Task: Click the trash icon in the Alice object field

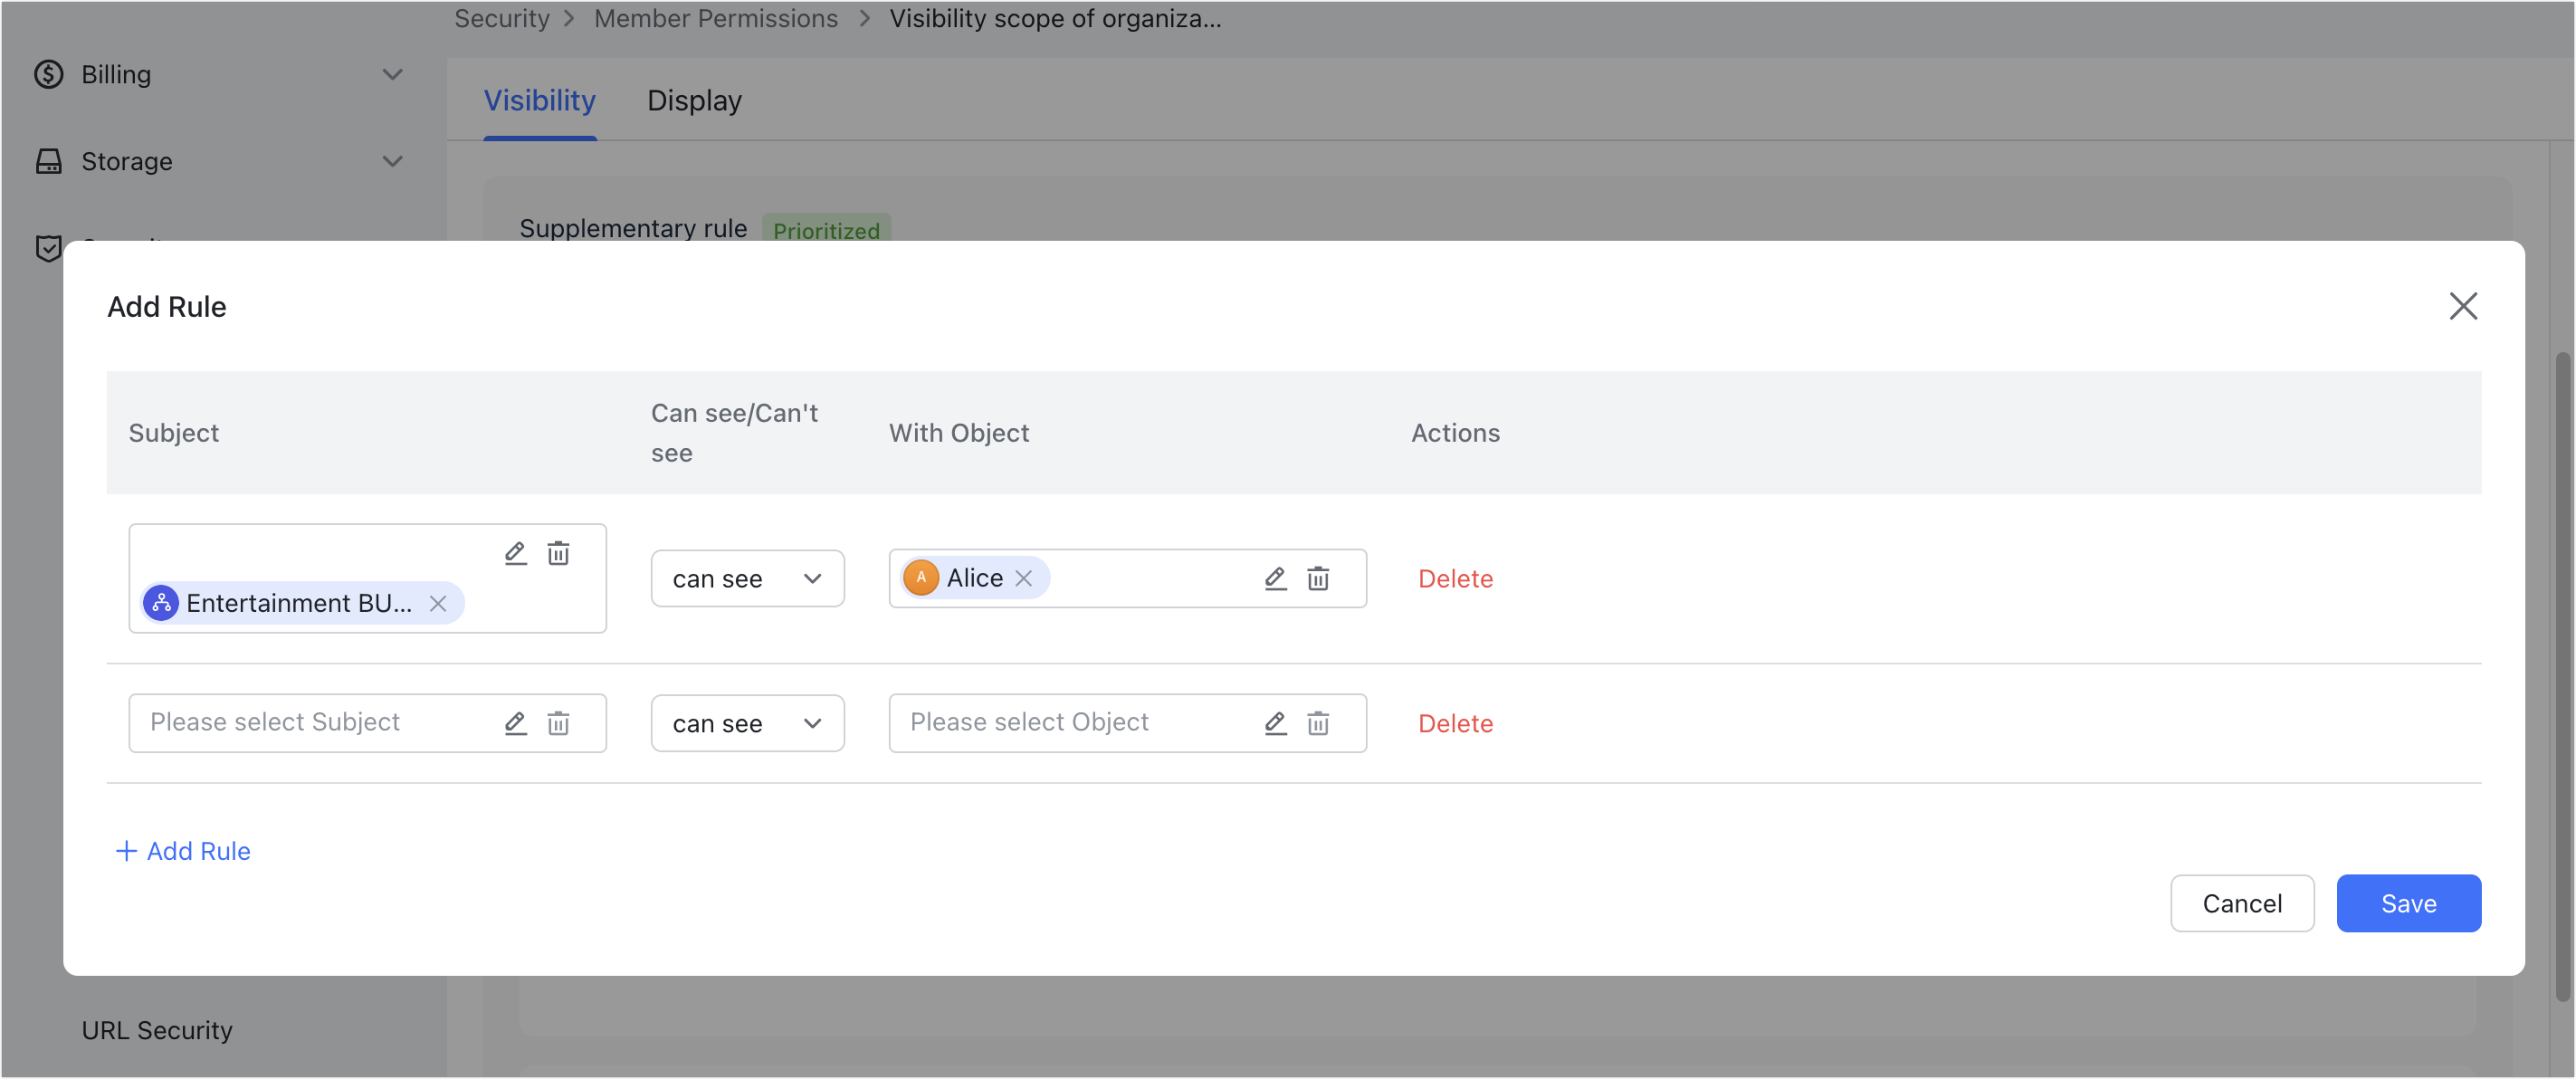Action: (x=1318, y=578)
